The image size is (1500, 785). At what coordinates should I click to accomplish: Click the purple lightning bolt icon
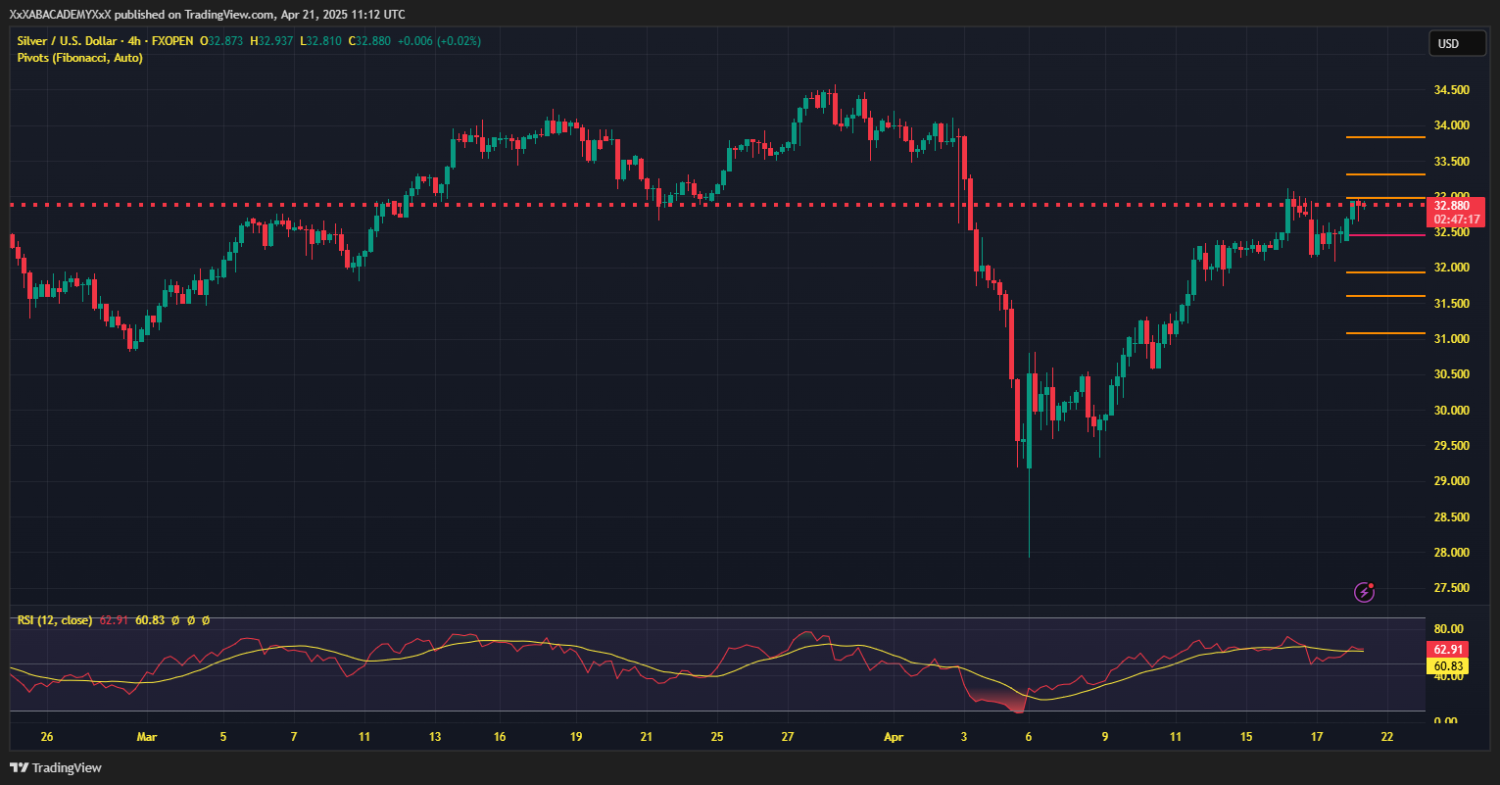coord(1365,592)
